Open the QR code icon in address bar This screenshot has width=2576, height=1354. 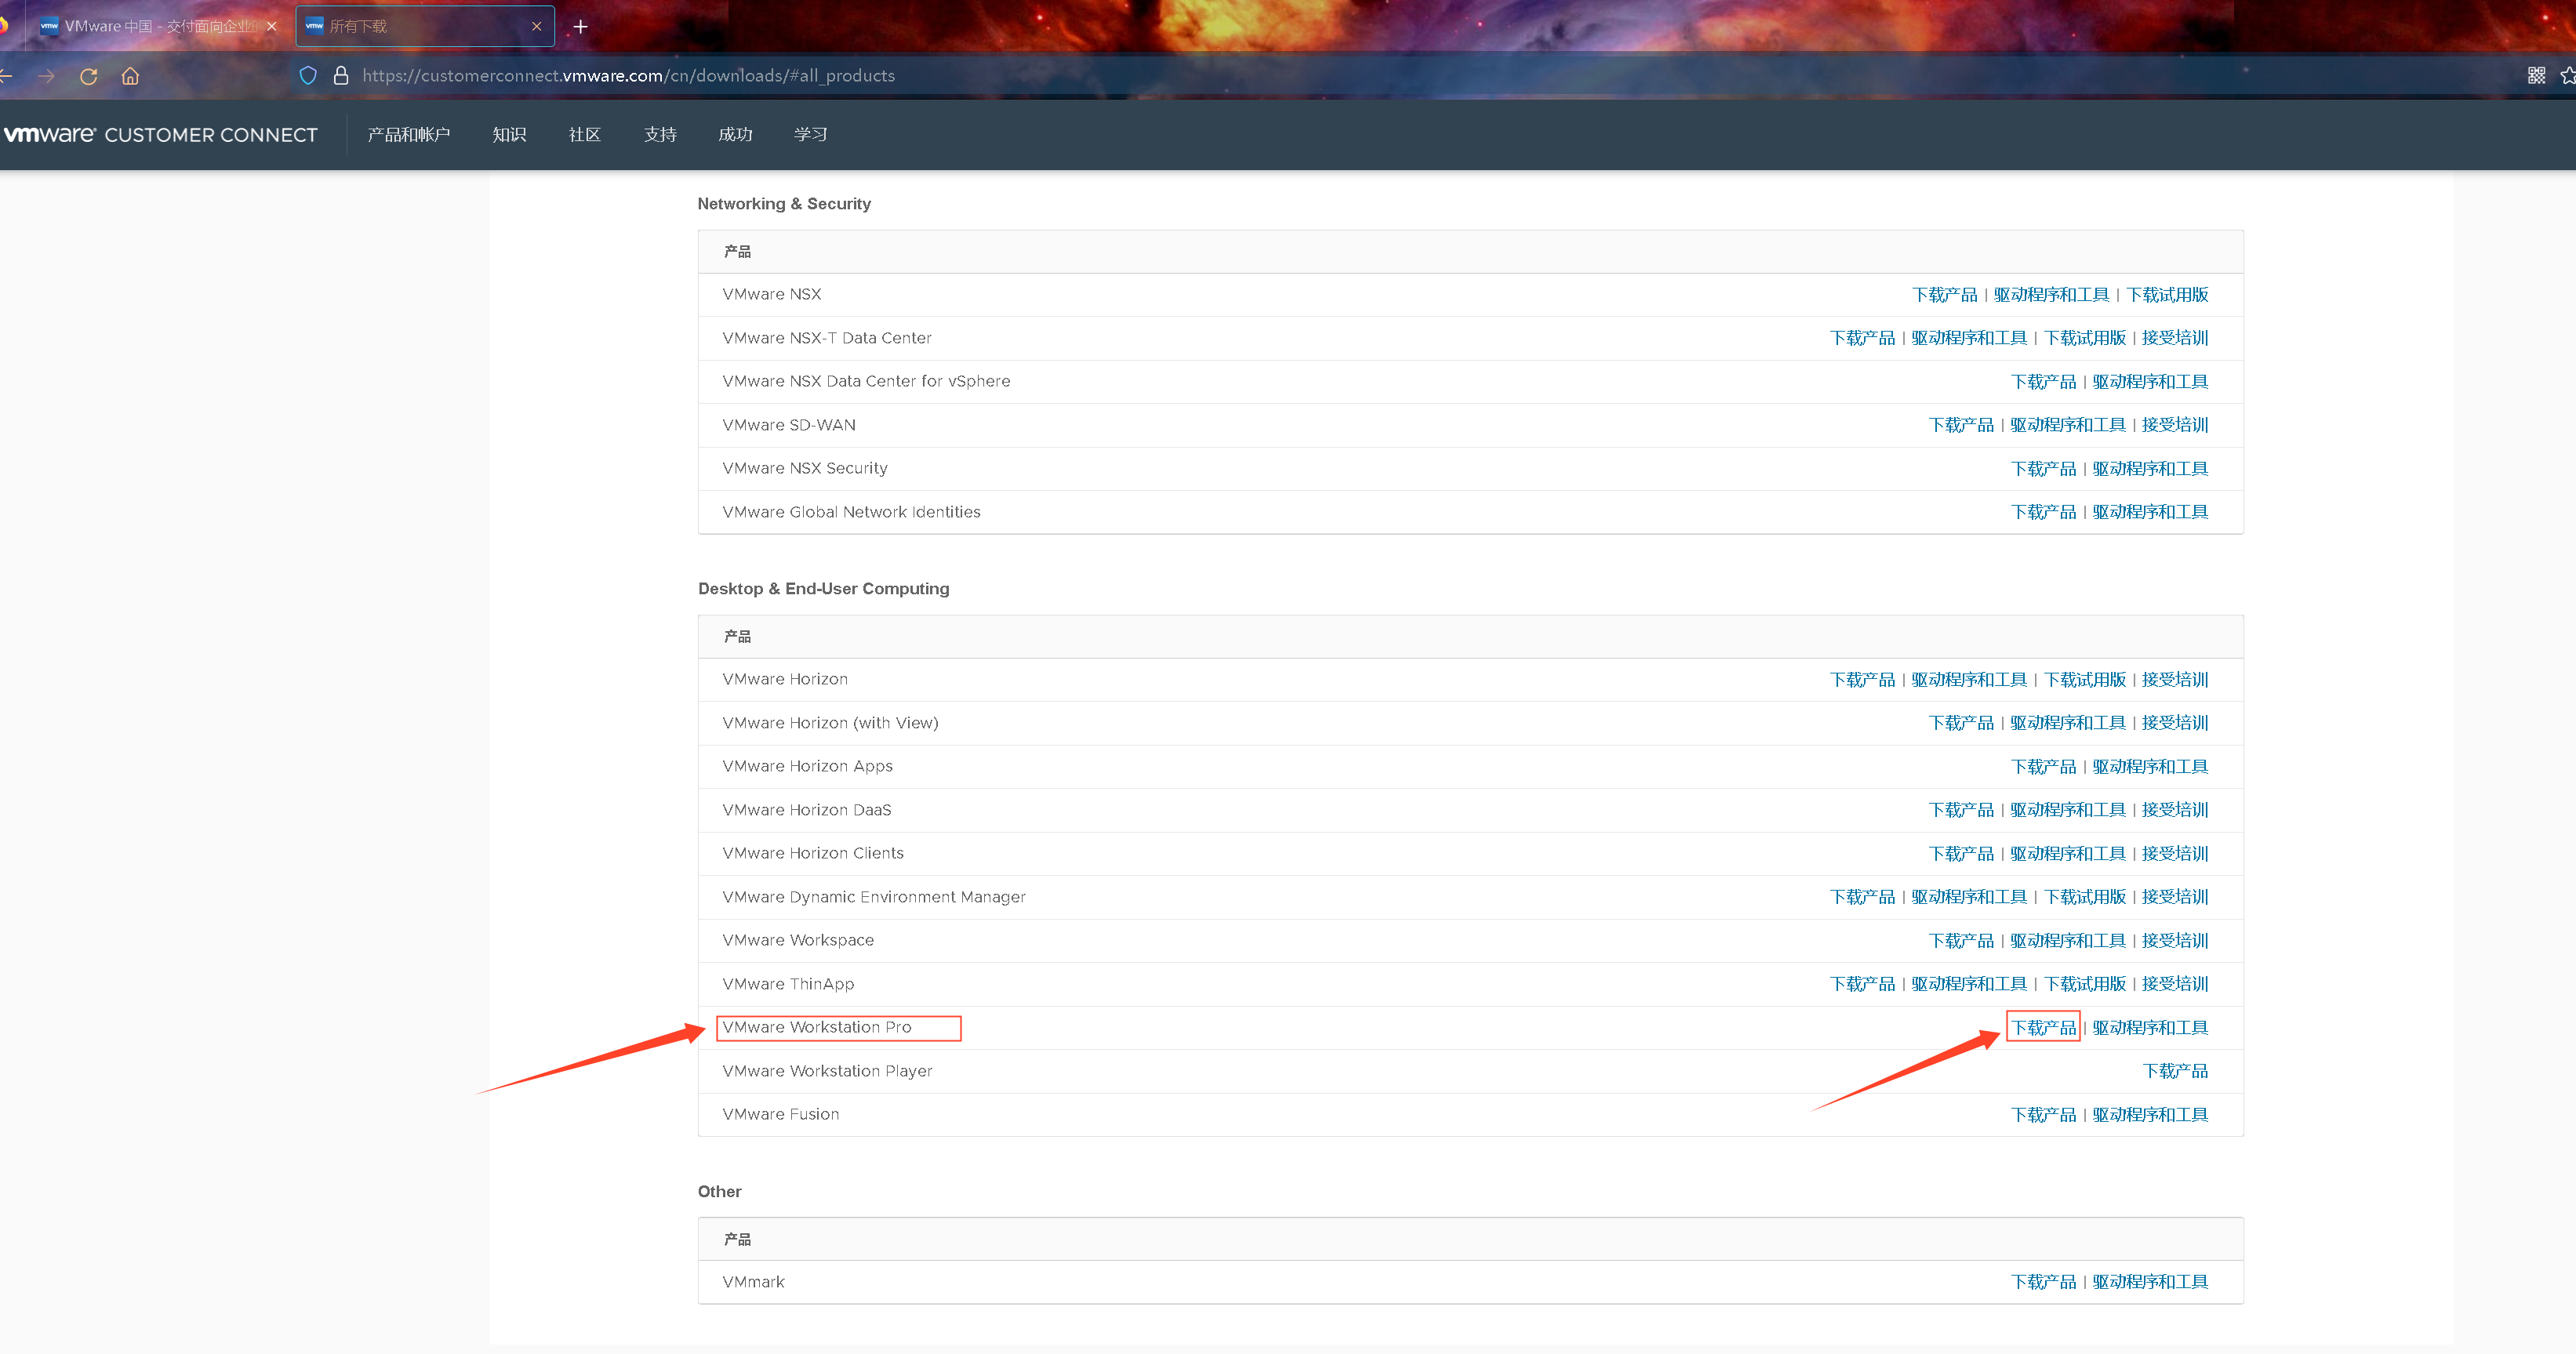point(2536,76)
